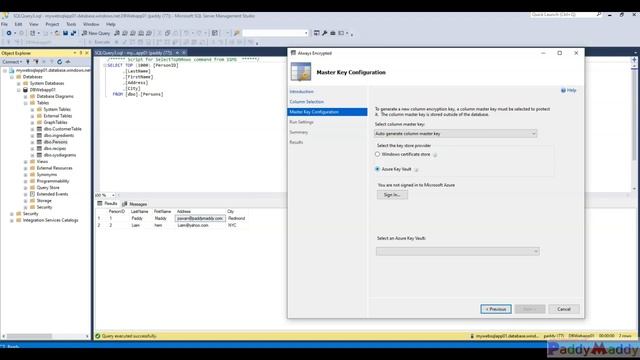Expand the Programmability folder node
The height and width of the screenshot is (360, 640).
(26, 181)
